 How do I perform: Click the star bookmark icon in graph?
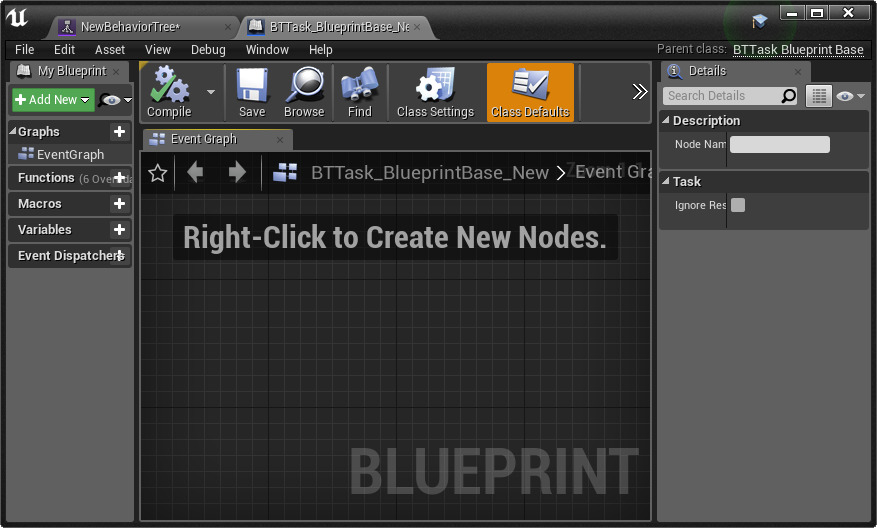[157, 173]
